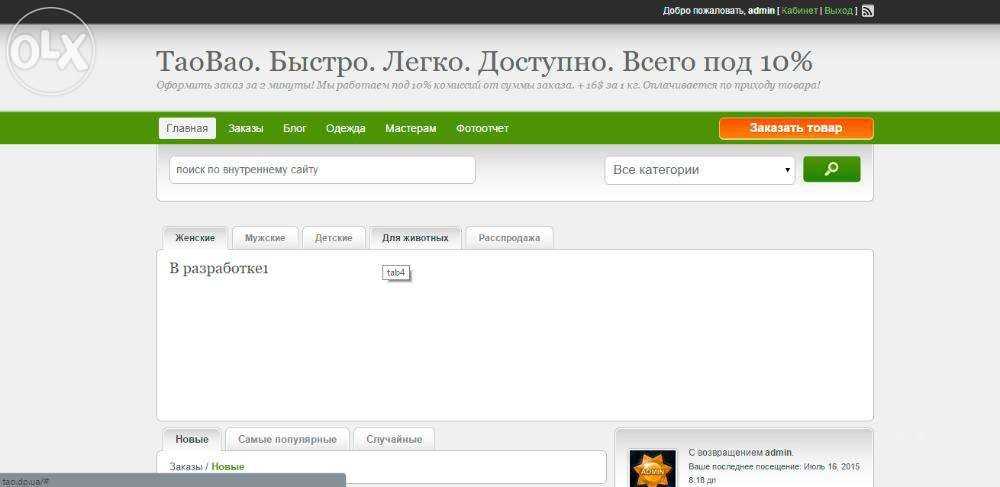
Task: Switch to the Мужские tab
Action: click(x=265, y=238)
